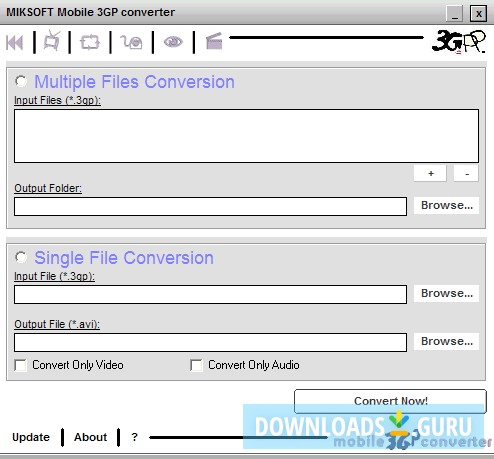Minimize the 3GP converter window

click(x=454, y=14)
